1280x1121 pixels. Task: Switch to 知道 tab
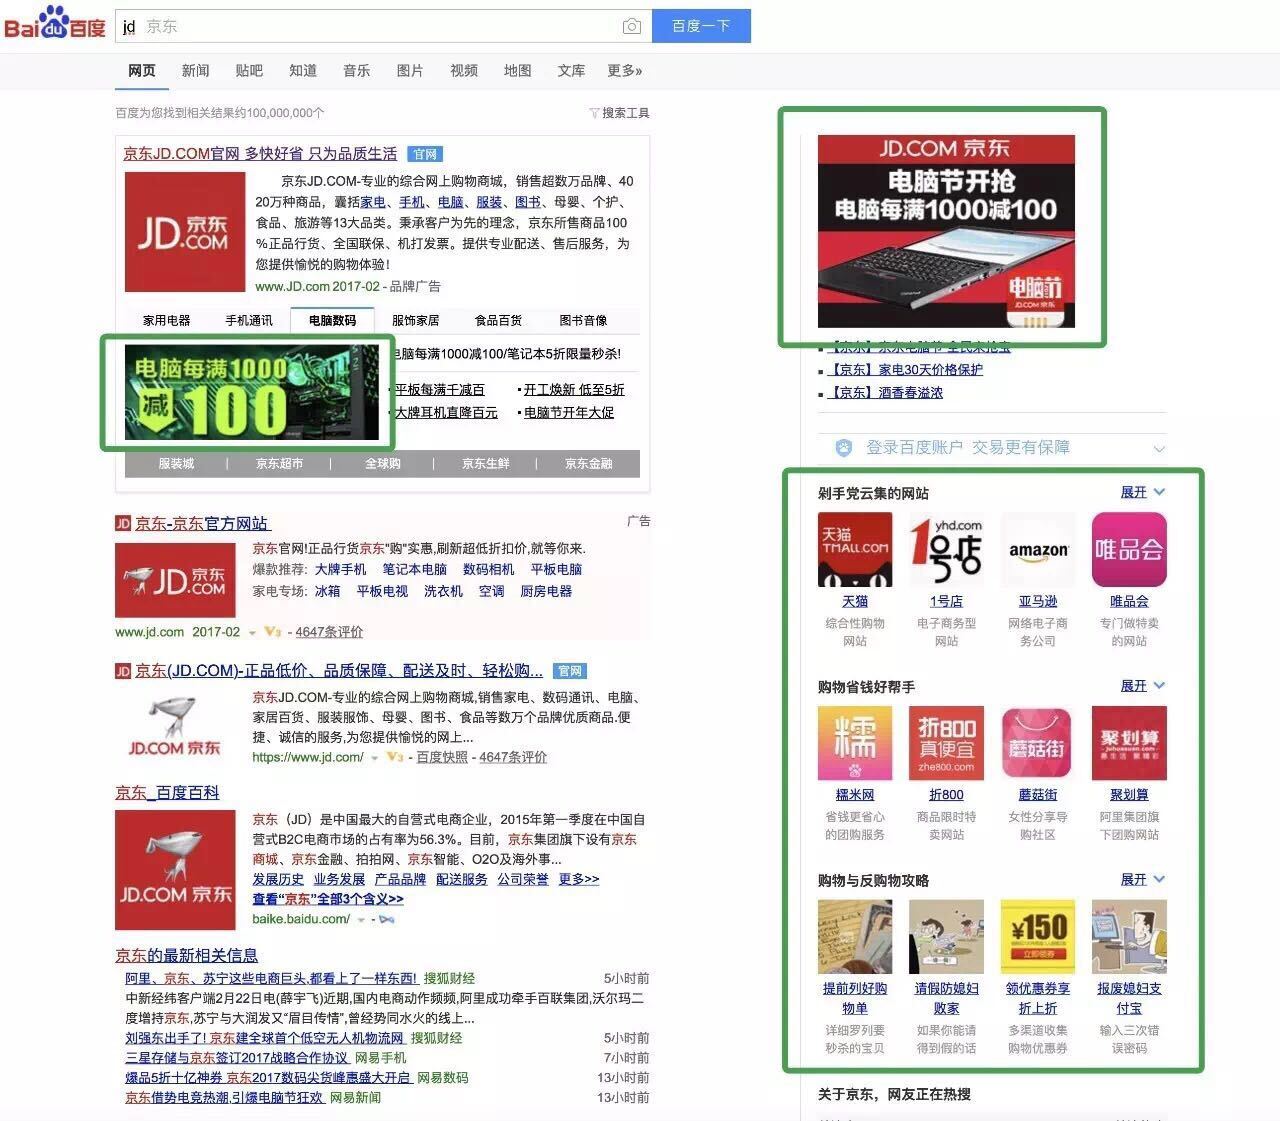point(303,71)
